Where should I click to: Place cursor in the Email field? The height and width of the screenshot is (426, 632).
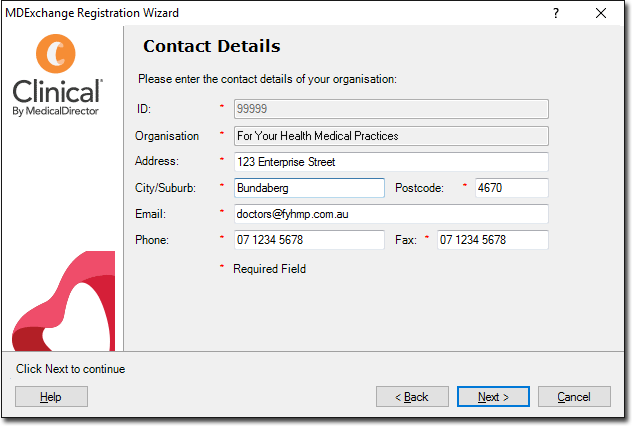click(x=390, y=213)
